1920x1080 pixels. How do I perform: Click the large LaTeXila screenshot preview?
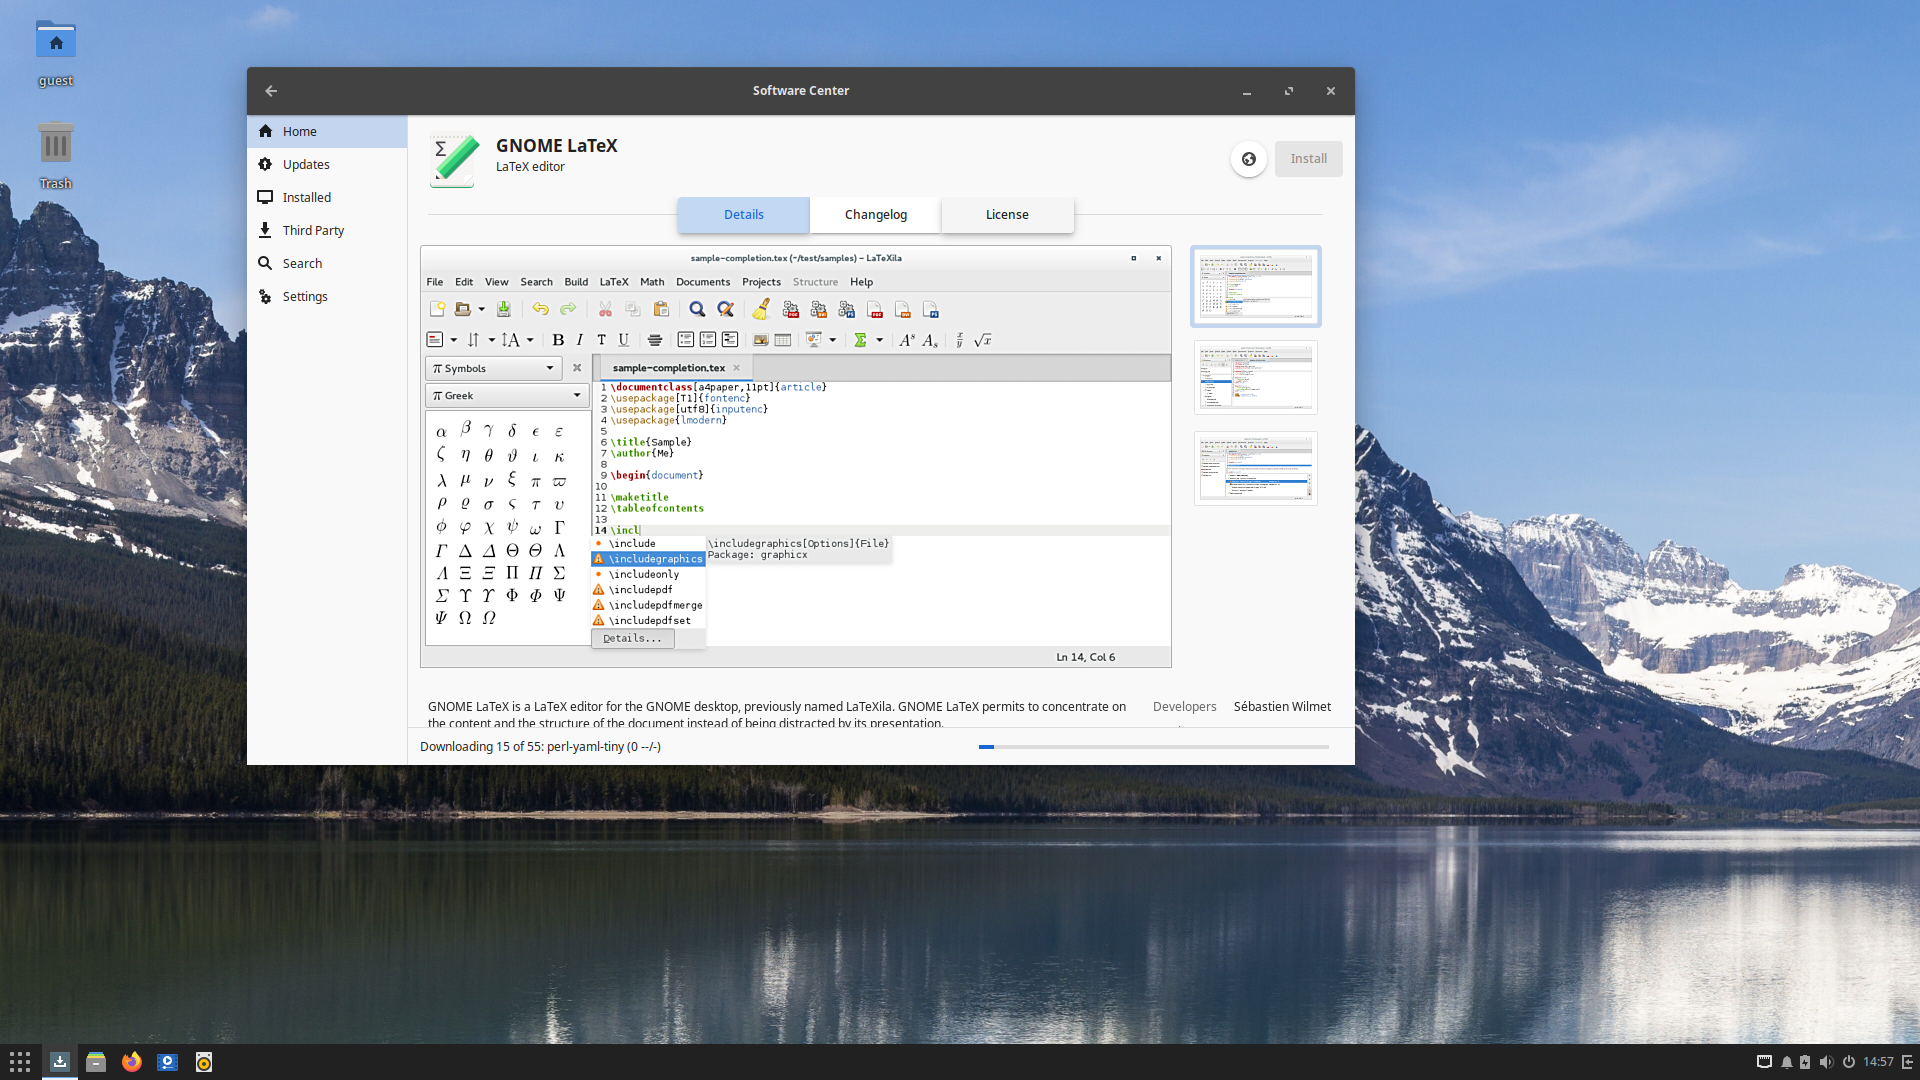click(796, 457)
